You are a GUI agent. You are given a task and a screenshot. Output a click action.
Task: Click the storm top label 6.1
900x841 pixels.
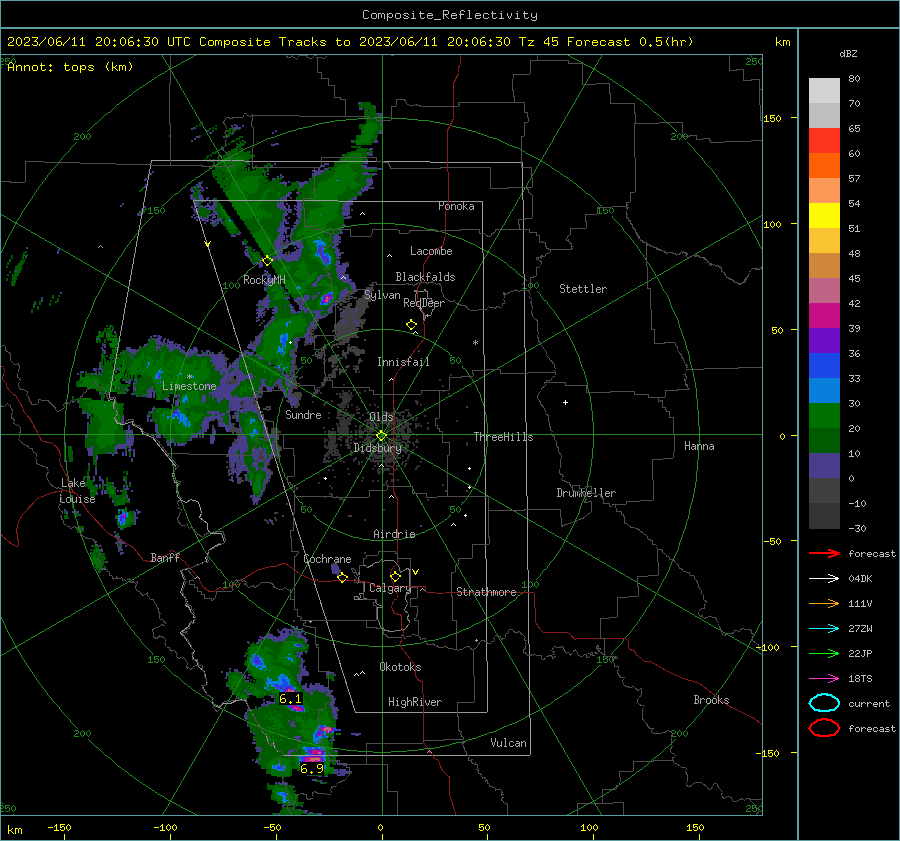[x=290, y=699]
